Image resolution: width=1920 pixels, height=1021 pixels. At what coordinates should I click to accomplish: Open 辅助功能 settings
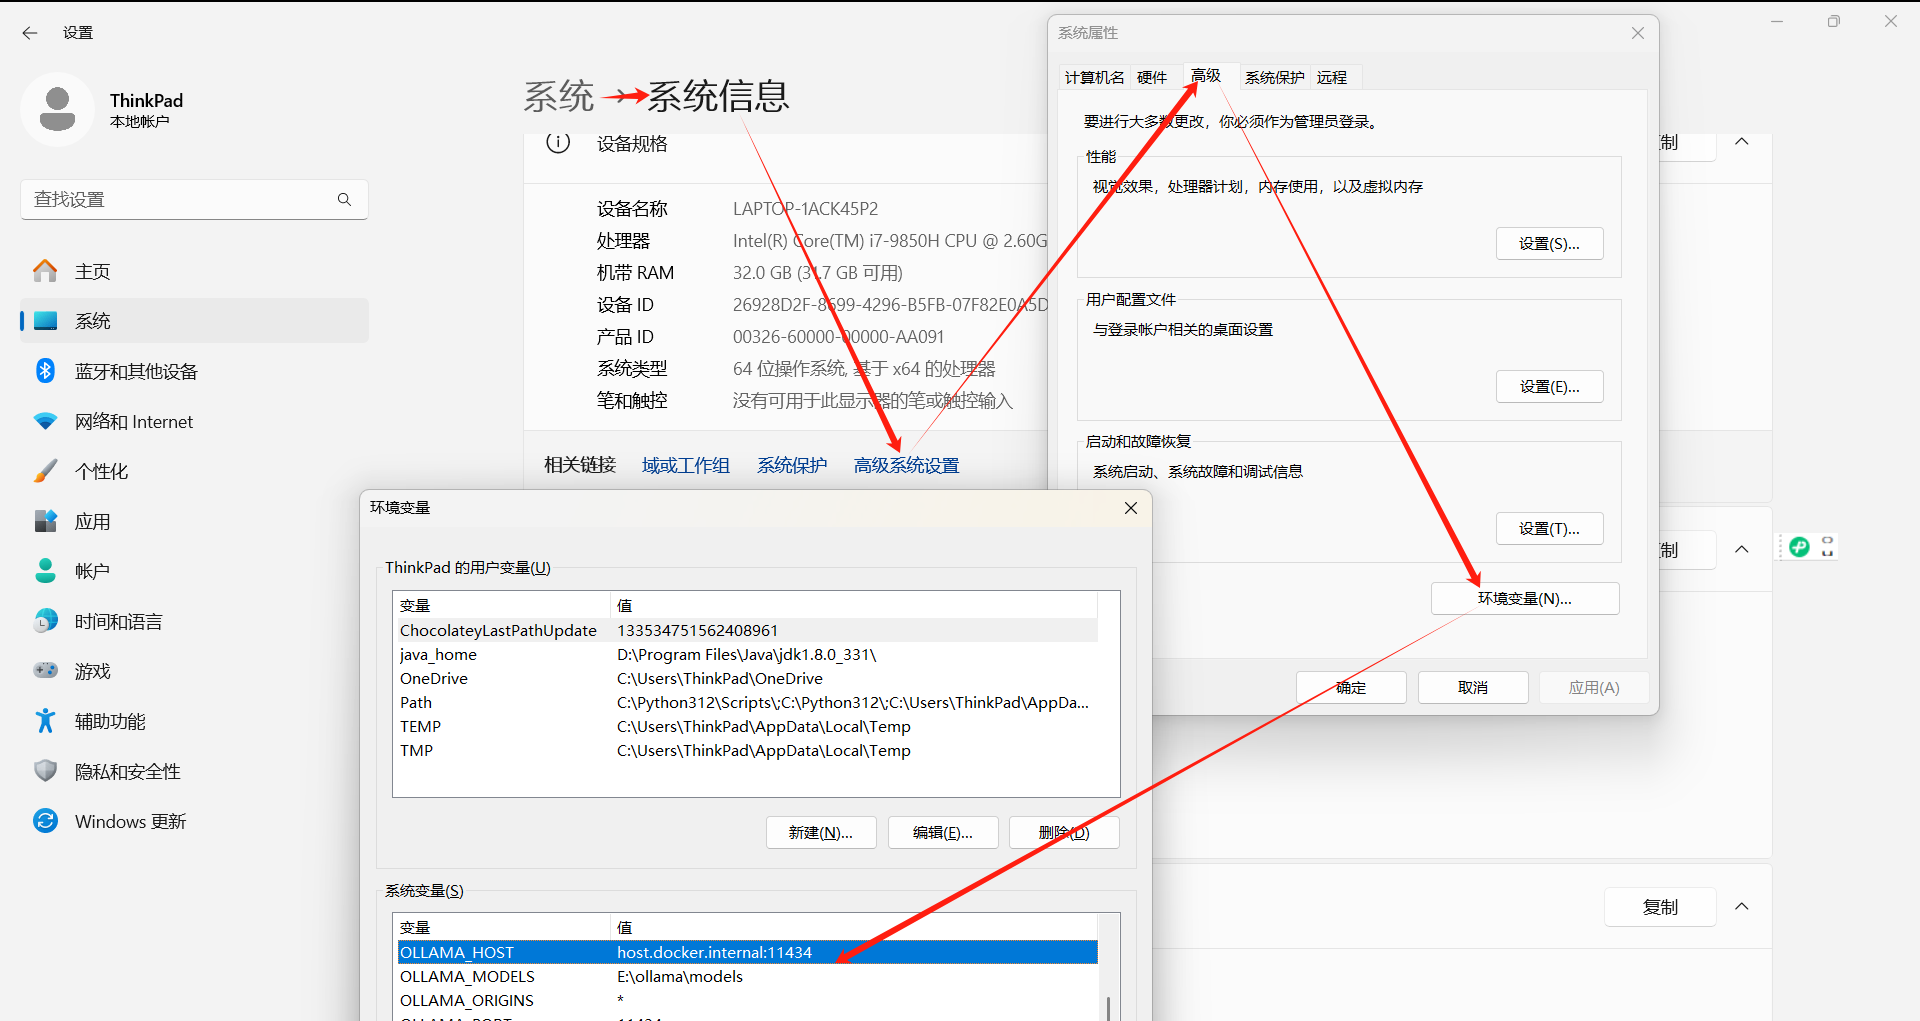click(x=195, y=721)
